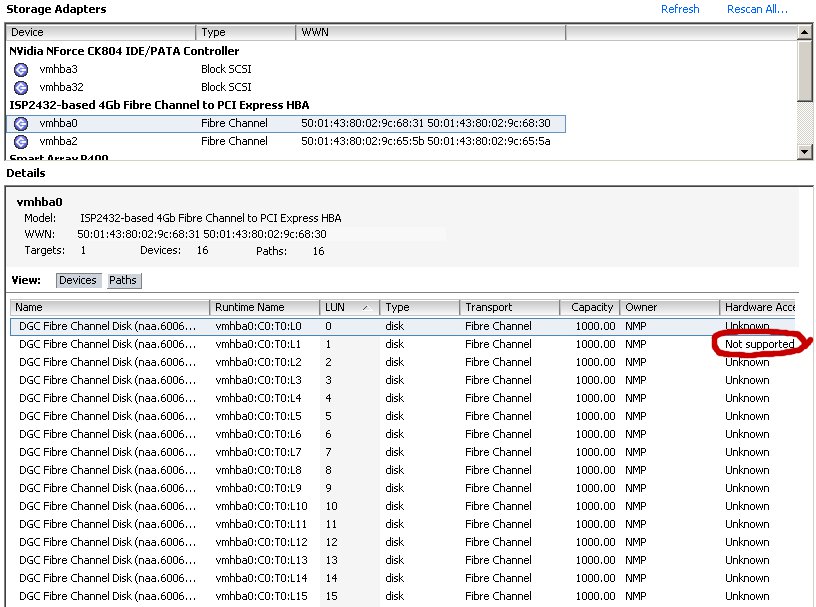
Task: Click Block SCSI type of vmhba3
Action: [226, 69]
